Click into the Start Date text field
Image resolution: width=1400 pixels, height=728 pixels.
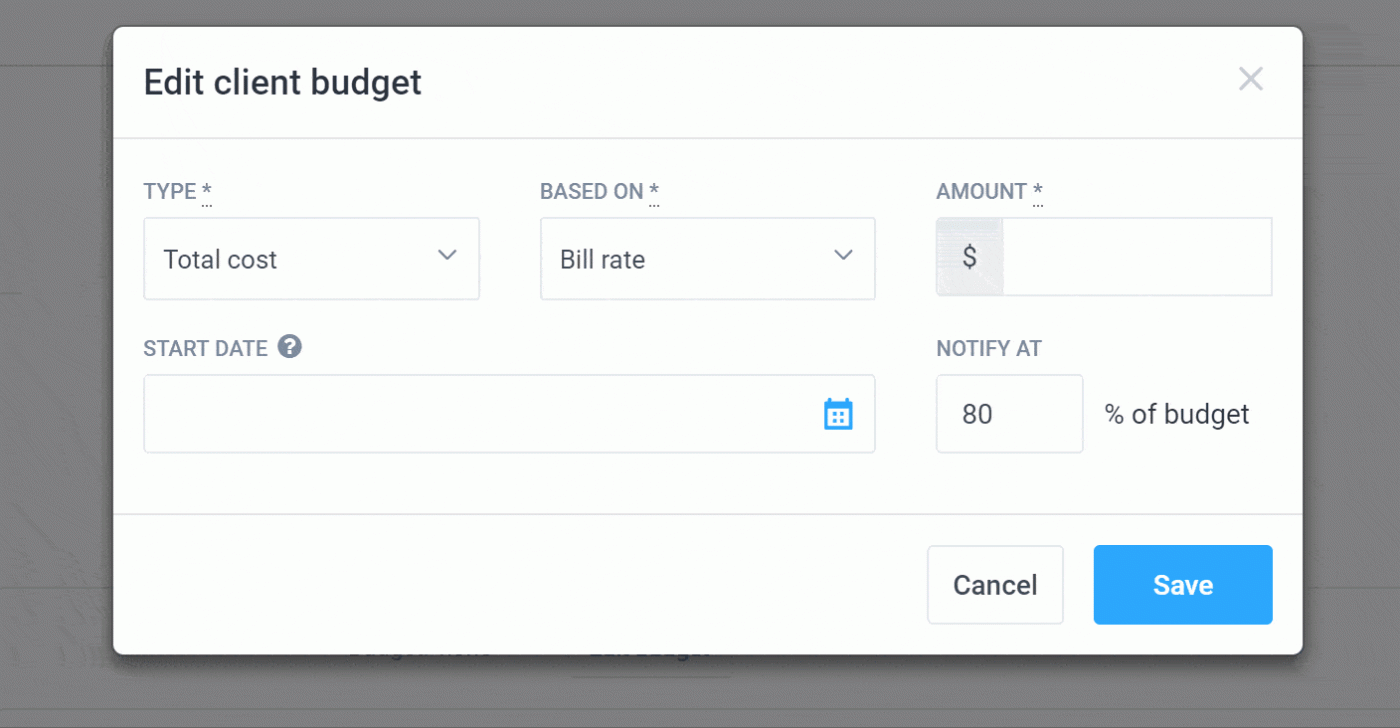(x=480, y=414)
